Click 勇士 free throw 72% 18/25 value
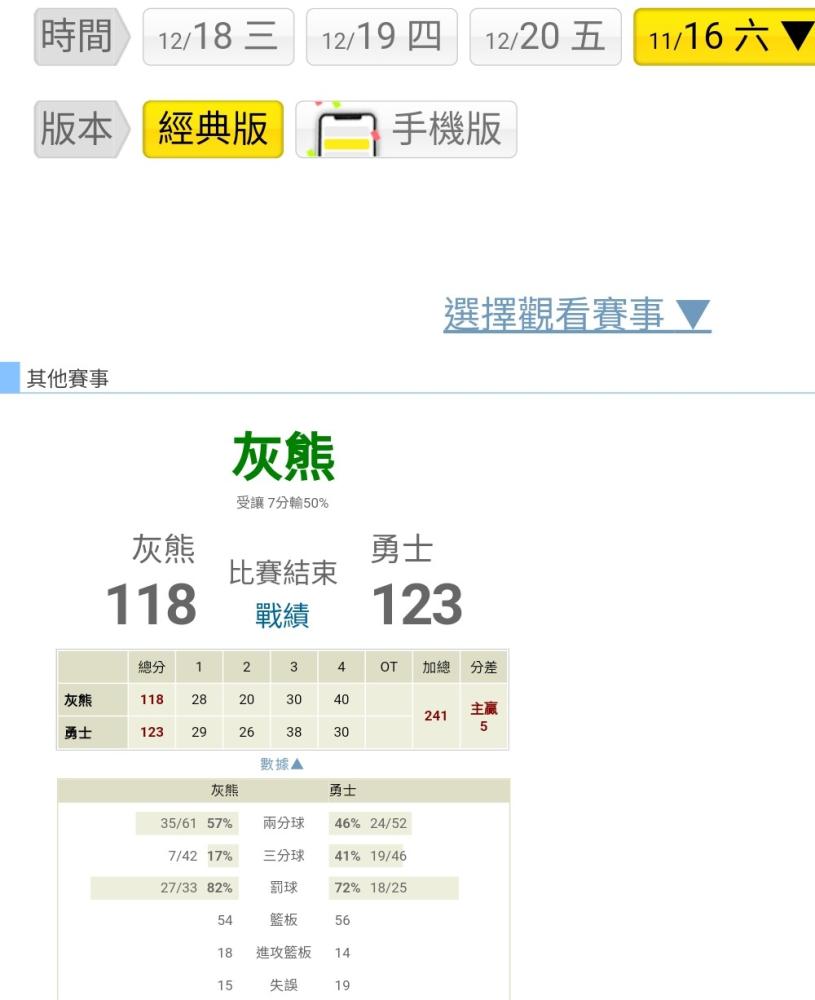Image resolution: width=815 pixels, height=1000 pixels. 371,888
